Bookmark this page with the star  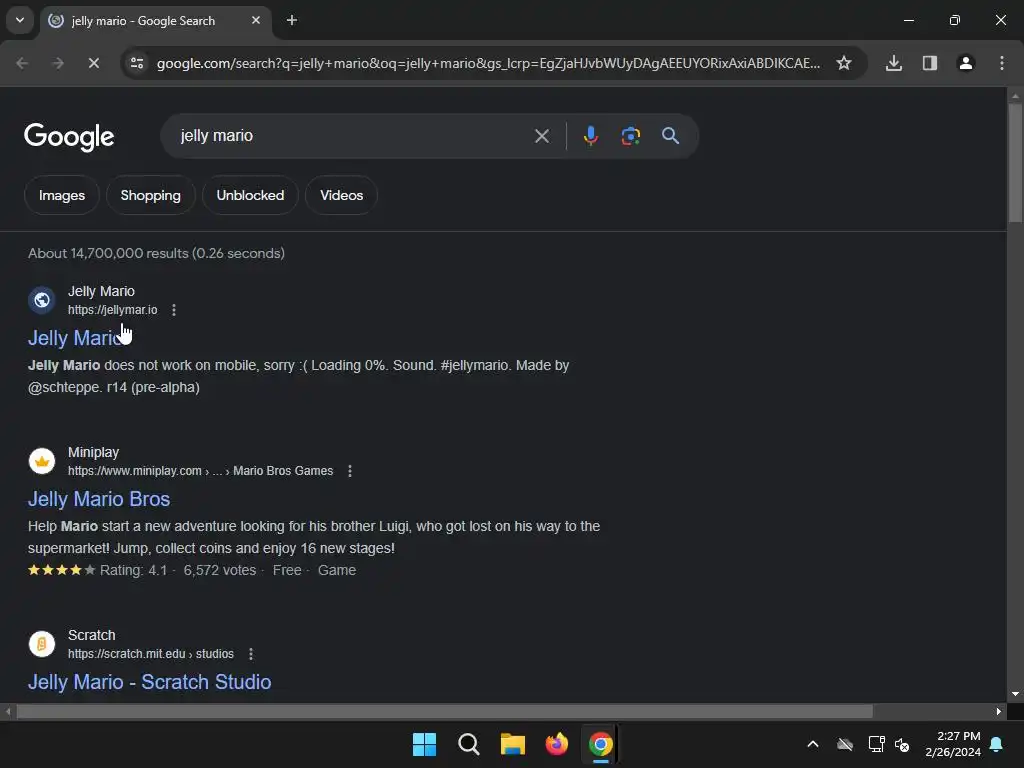click(844, 63)
